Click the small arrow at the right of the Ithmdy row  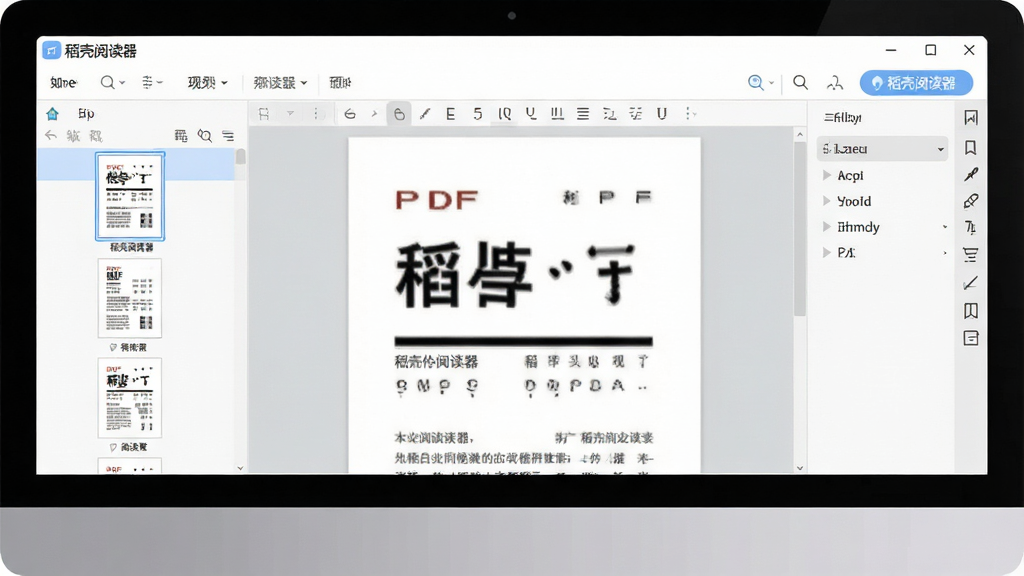point(945,227)
